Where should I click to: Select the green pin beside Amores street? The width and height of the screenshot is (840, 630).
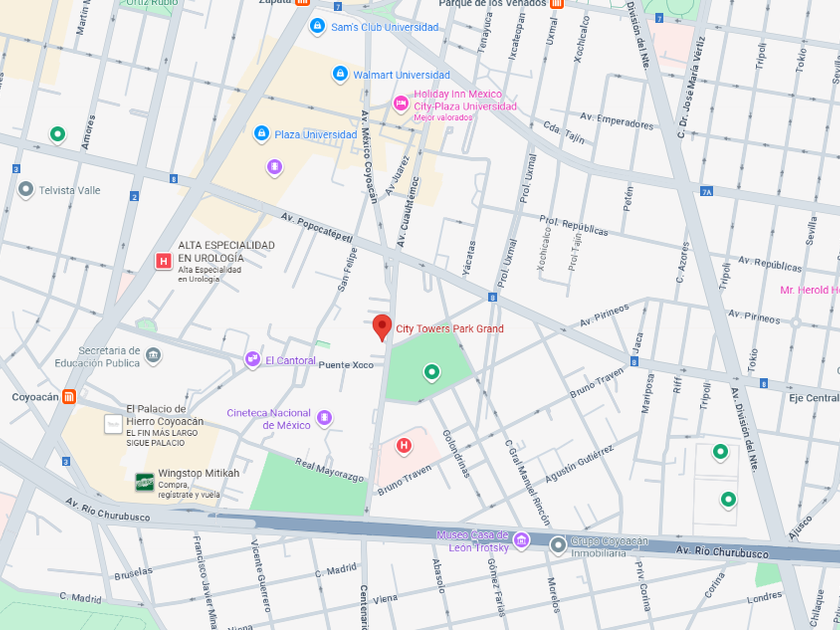[57, 134]
